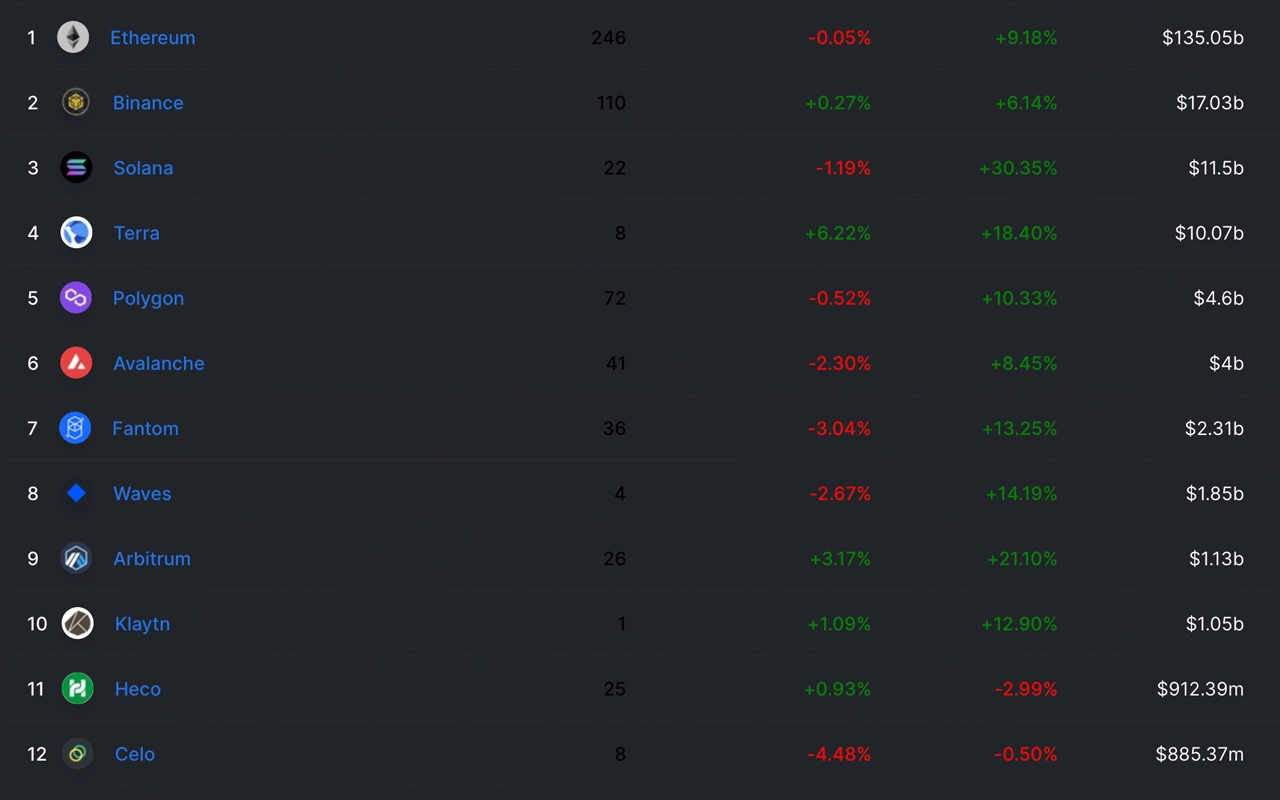
Task: Go to the Arbitrum link
Action: pyautogui.click(x=151, y=558)
